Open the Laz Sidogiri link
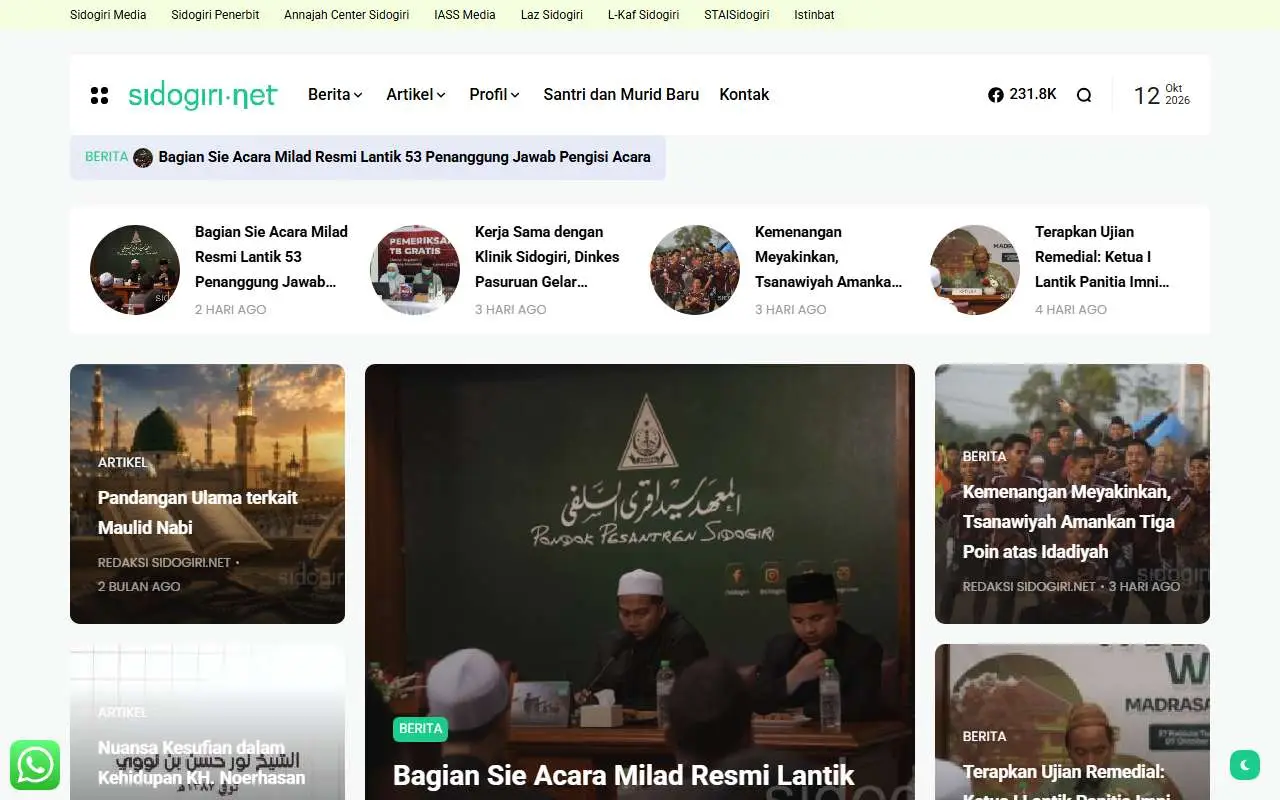Screen dimensions: 1280x800 [552, 15]
